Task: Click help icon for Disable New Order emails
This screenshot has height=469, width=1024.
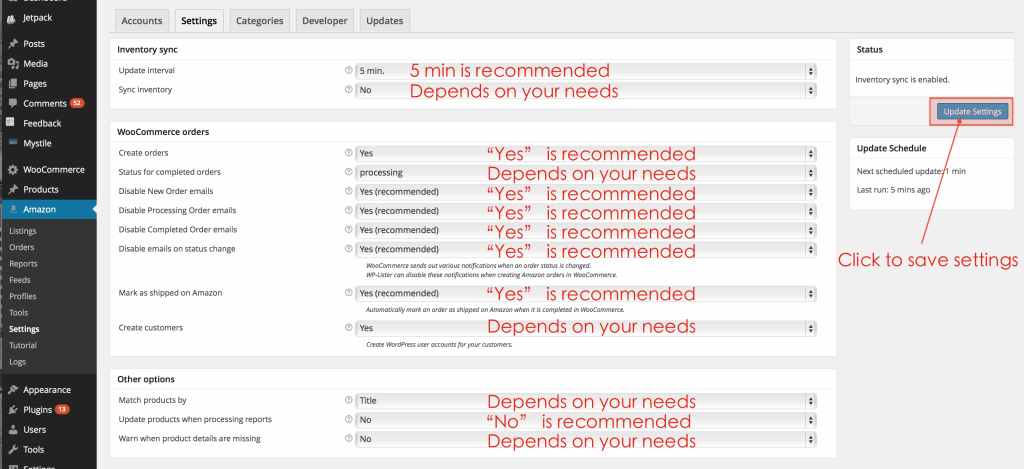Action: [348, 191]
